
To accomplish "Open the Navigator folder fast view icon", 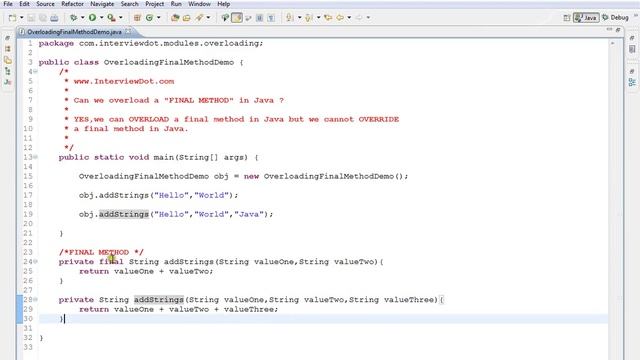I will pyautogui.click(x=8, y=60).
